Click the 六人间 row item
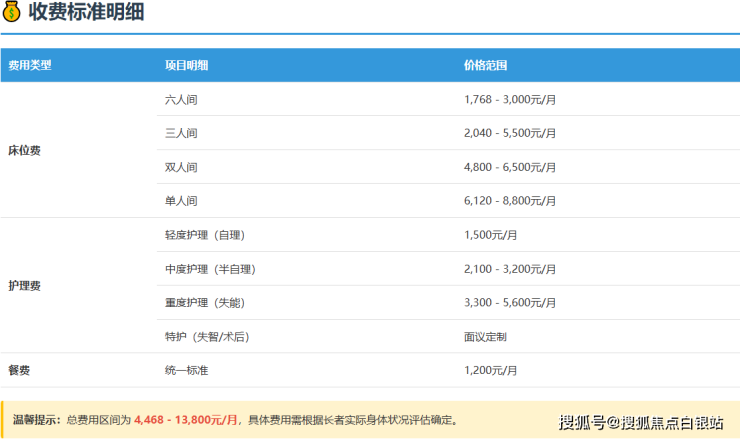Image resolution: width=740 pixels, height=439 pixels. click(x=181, y=99)
